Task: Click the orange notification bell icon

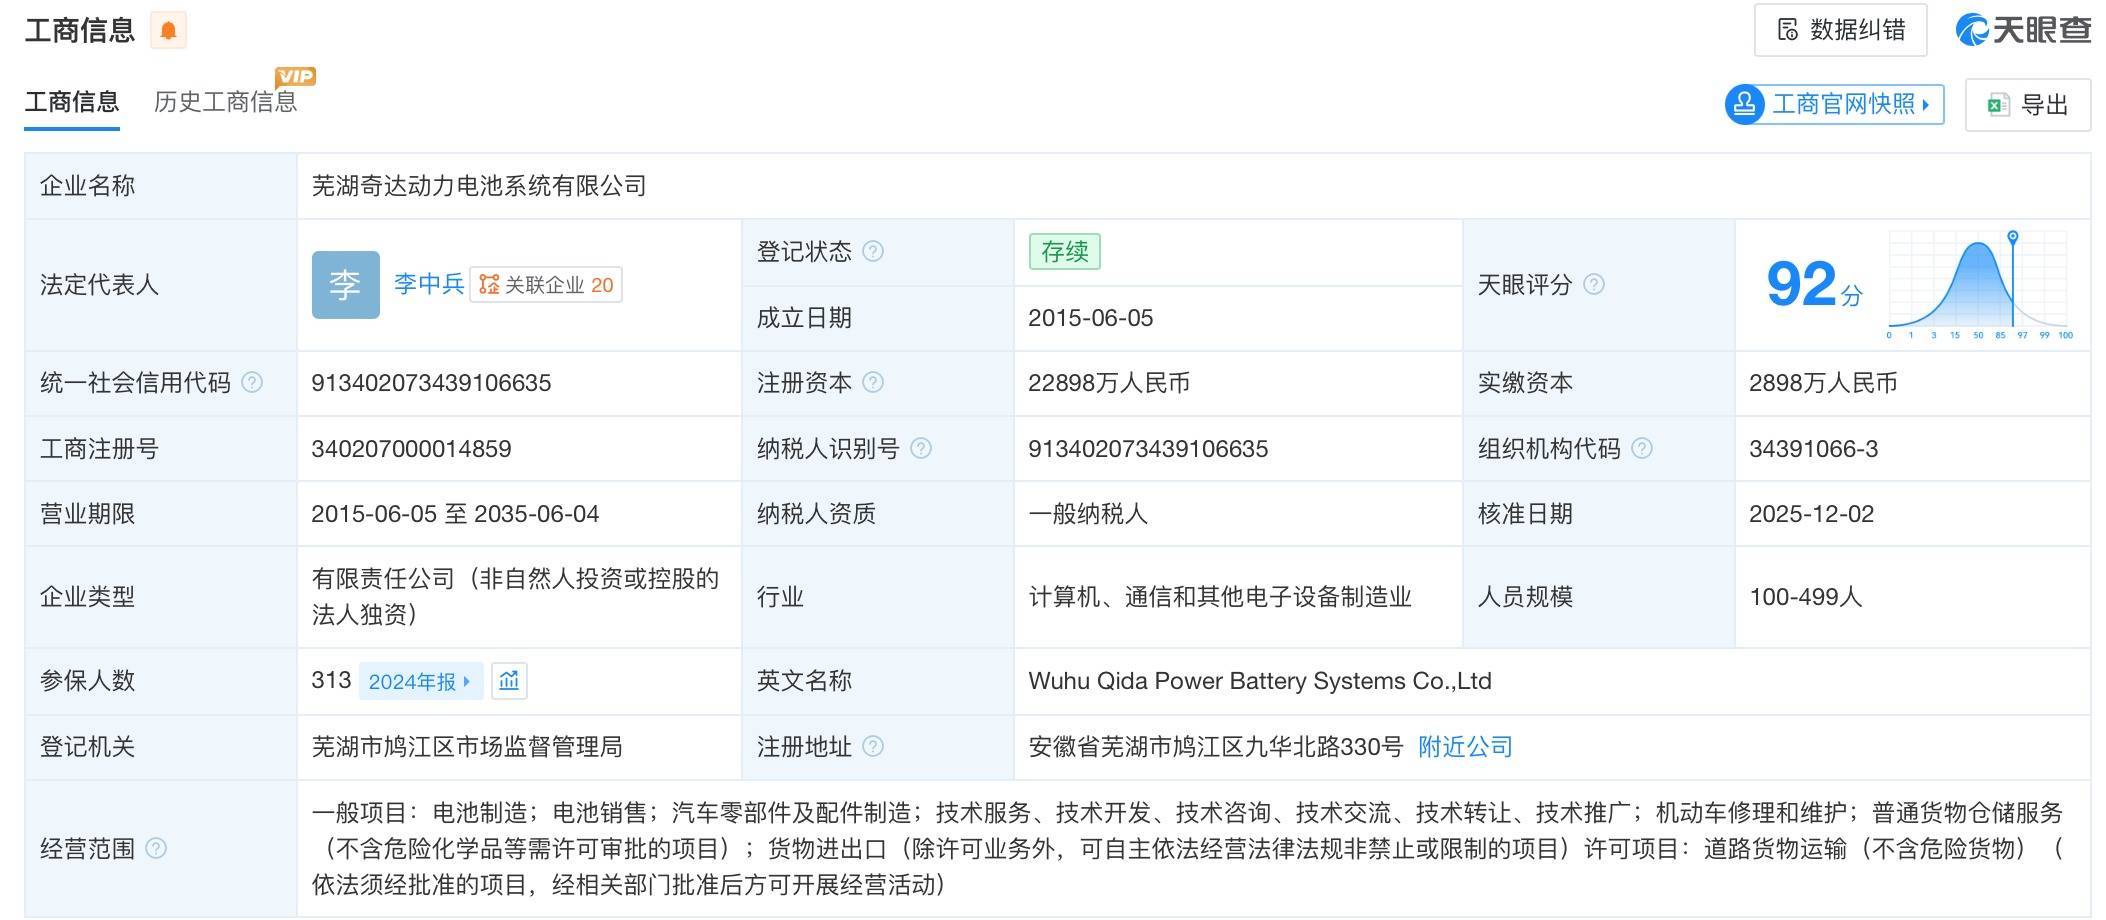Action: tap(168, 30)
